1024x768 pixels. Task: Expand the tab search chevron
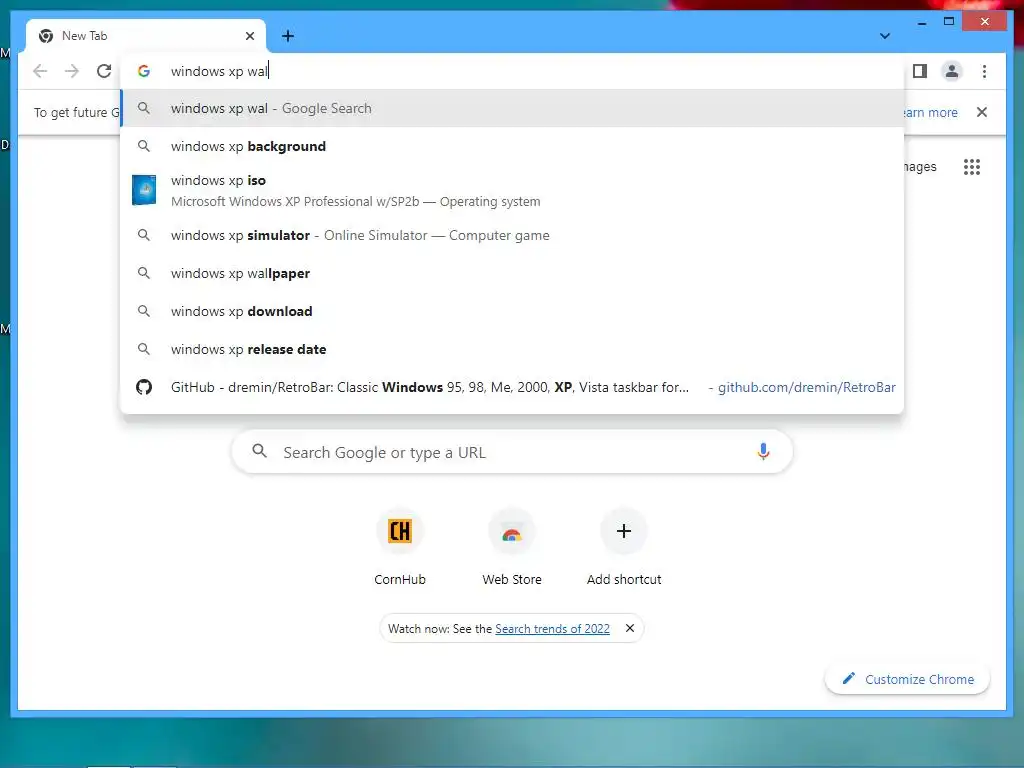pyautogui.click(x=885, y=36)
